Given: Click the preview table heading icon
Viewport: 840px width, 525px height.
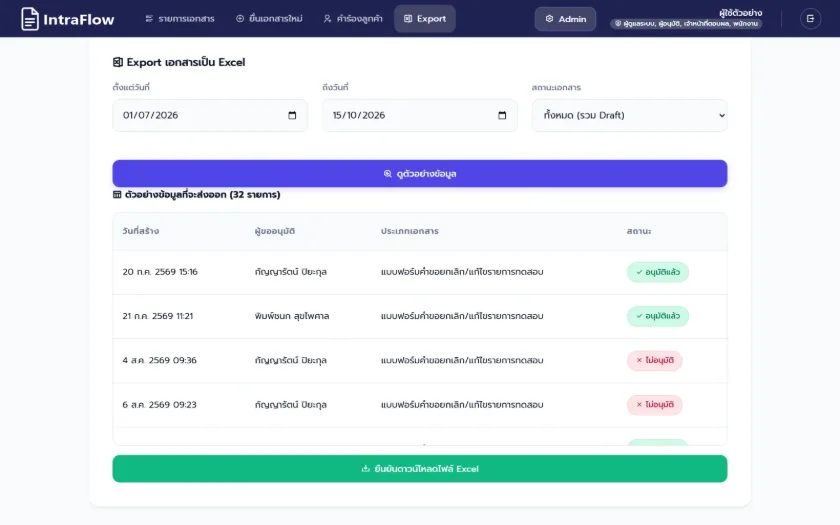Looking at the screenshot, I should pos(117,194).
